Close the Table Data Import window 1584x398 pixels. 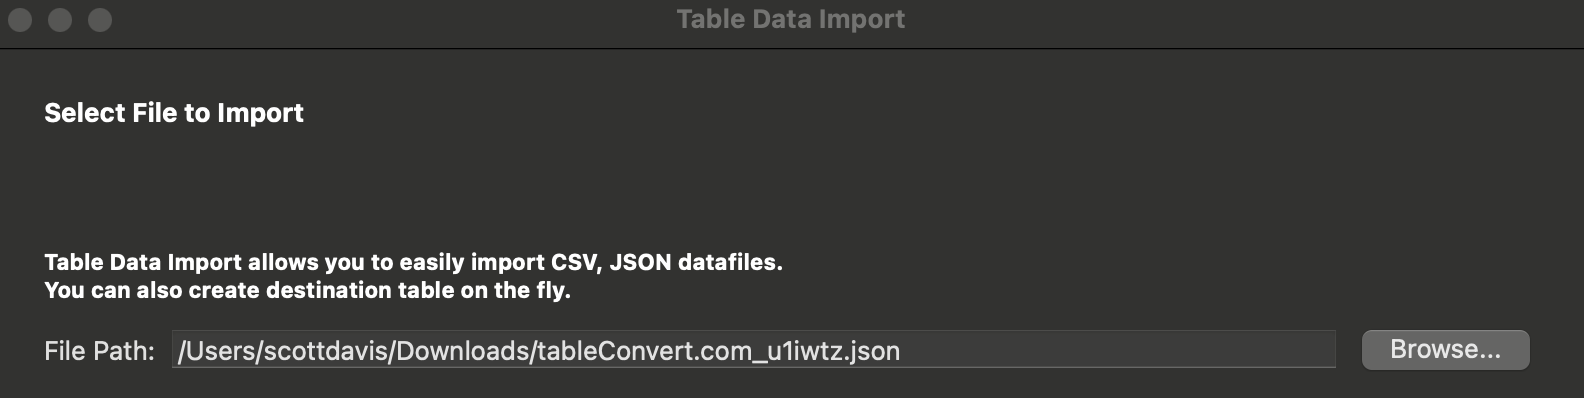pos(20,19)
